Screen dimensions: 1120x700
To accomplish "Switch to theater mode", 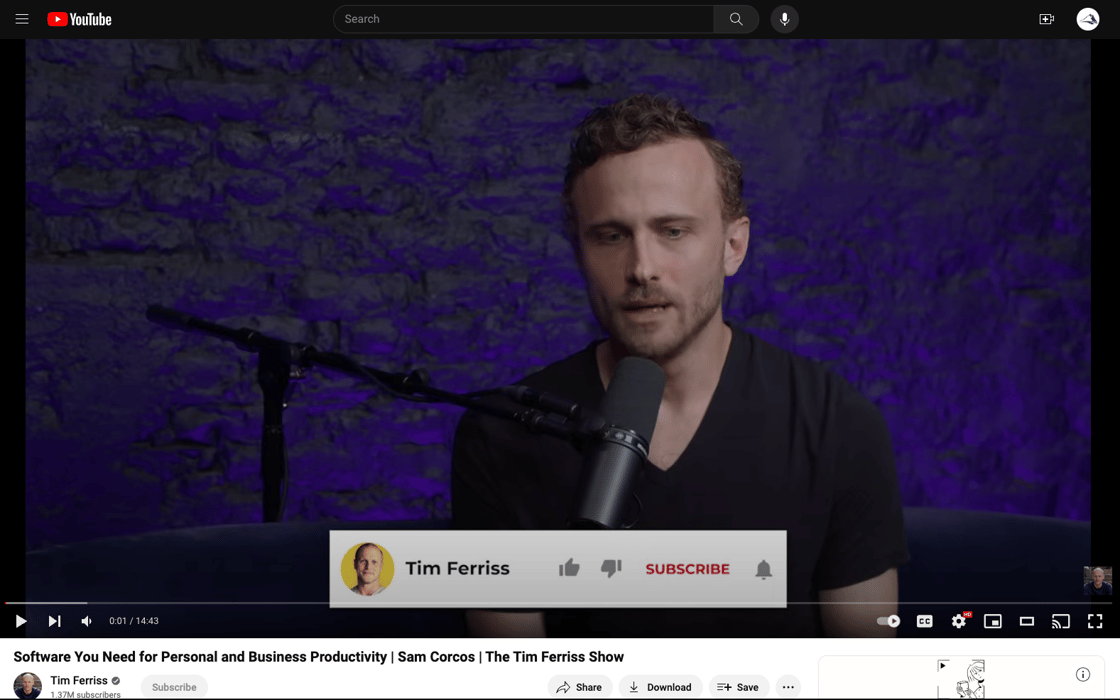I will click(x=1027, y=621).
